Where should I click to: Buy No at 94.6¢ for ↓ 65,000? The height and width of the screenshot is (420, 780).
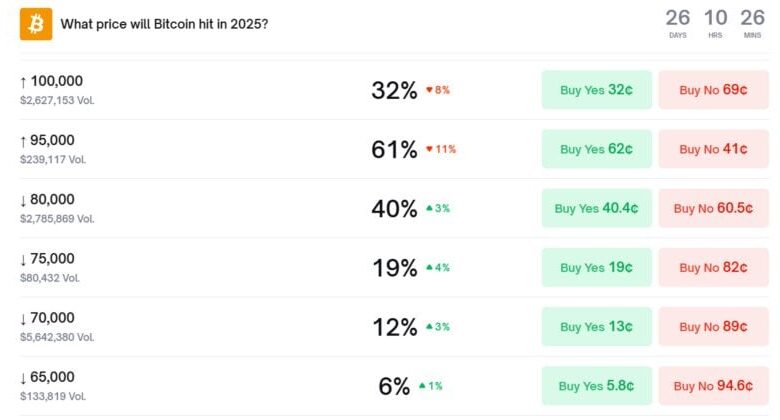coord(713,386)
